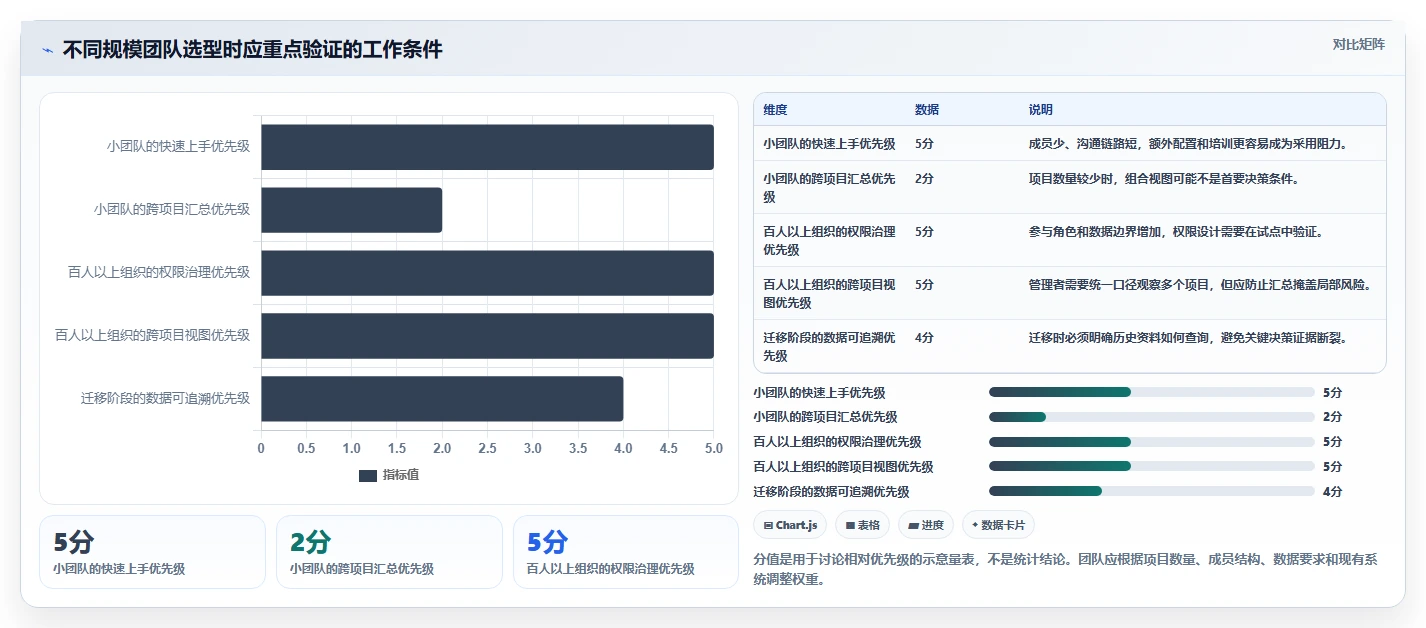
Task: Click table value 4分 in 数据可追溯 row
Action: pyautogui.click(x=924, y=338)
